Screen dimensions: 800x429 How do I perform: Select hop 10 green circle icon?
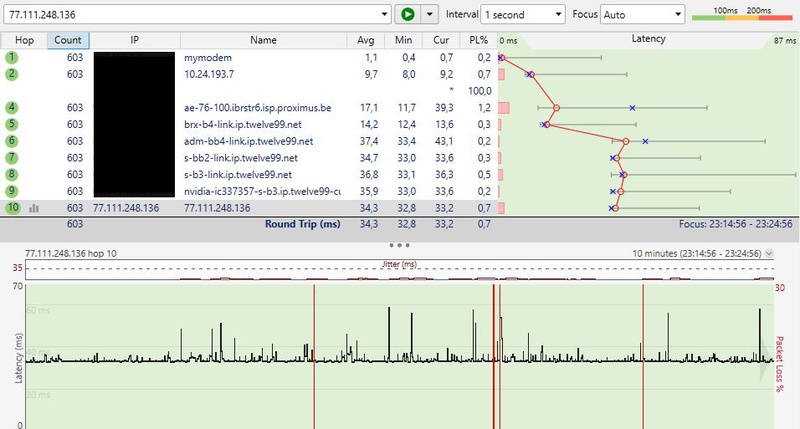click(12, 208)
